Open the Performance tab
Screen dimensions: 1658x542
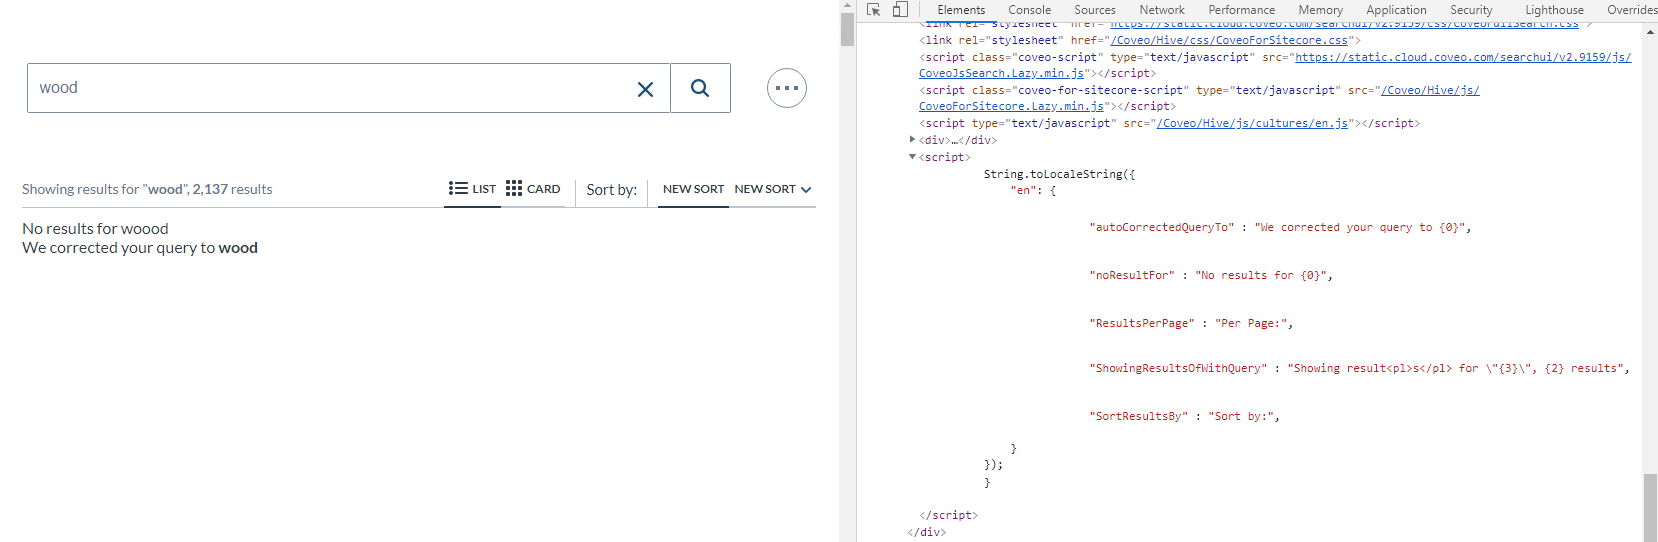point(1242,10)
